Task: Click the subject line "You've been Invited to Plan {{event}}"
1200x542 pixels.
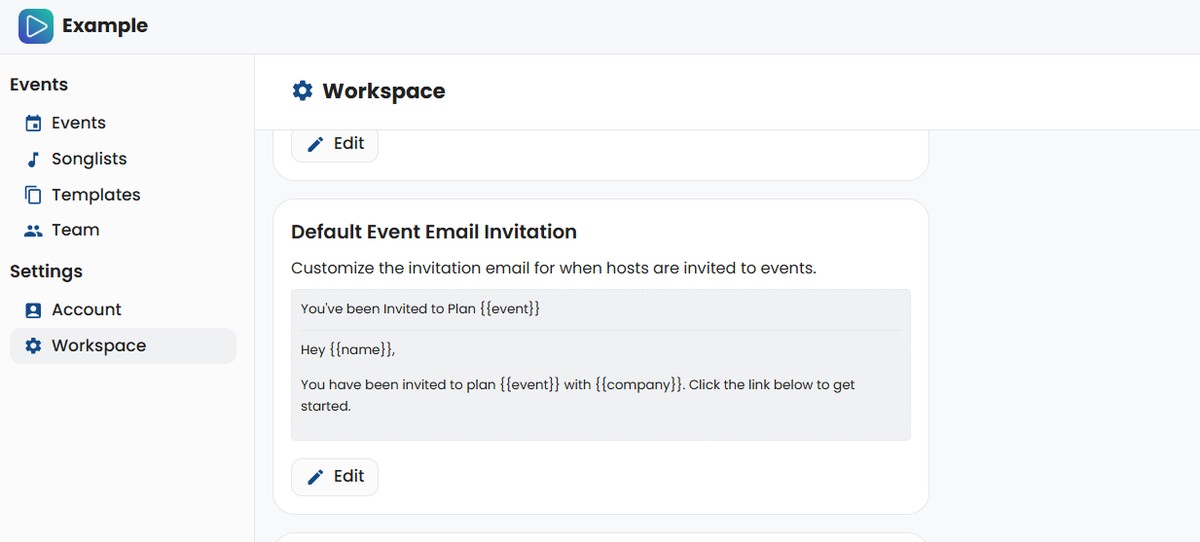Action: 420,309
